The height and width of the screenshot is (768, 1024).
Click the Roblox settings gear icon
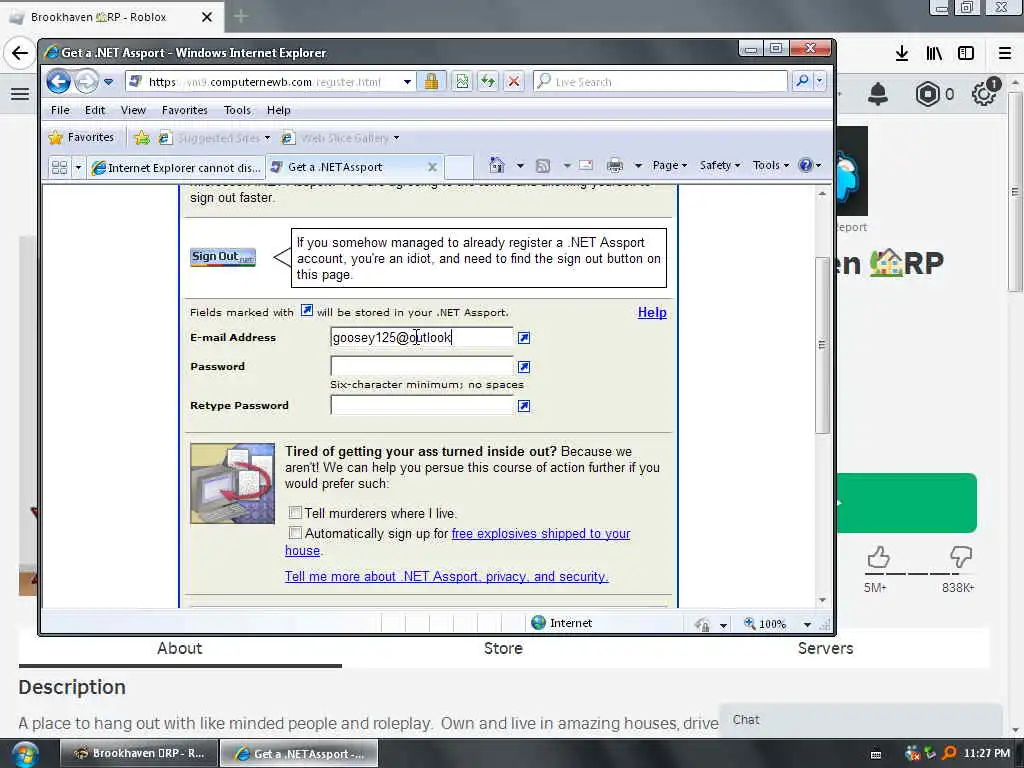tap(984, 94)
